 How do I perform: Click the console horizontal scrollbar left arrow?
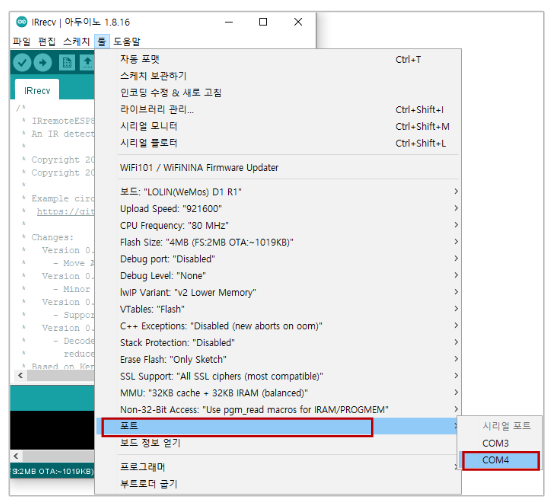[x=16, y=456]
